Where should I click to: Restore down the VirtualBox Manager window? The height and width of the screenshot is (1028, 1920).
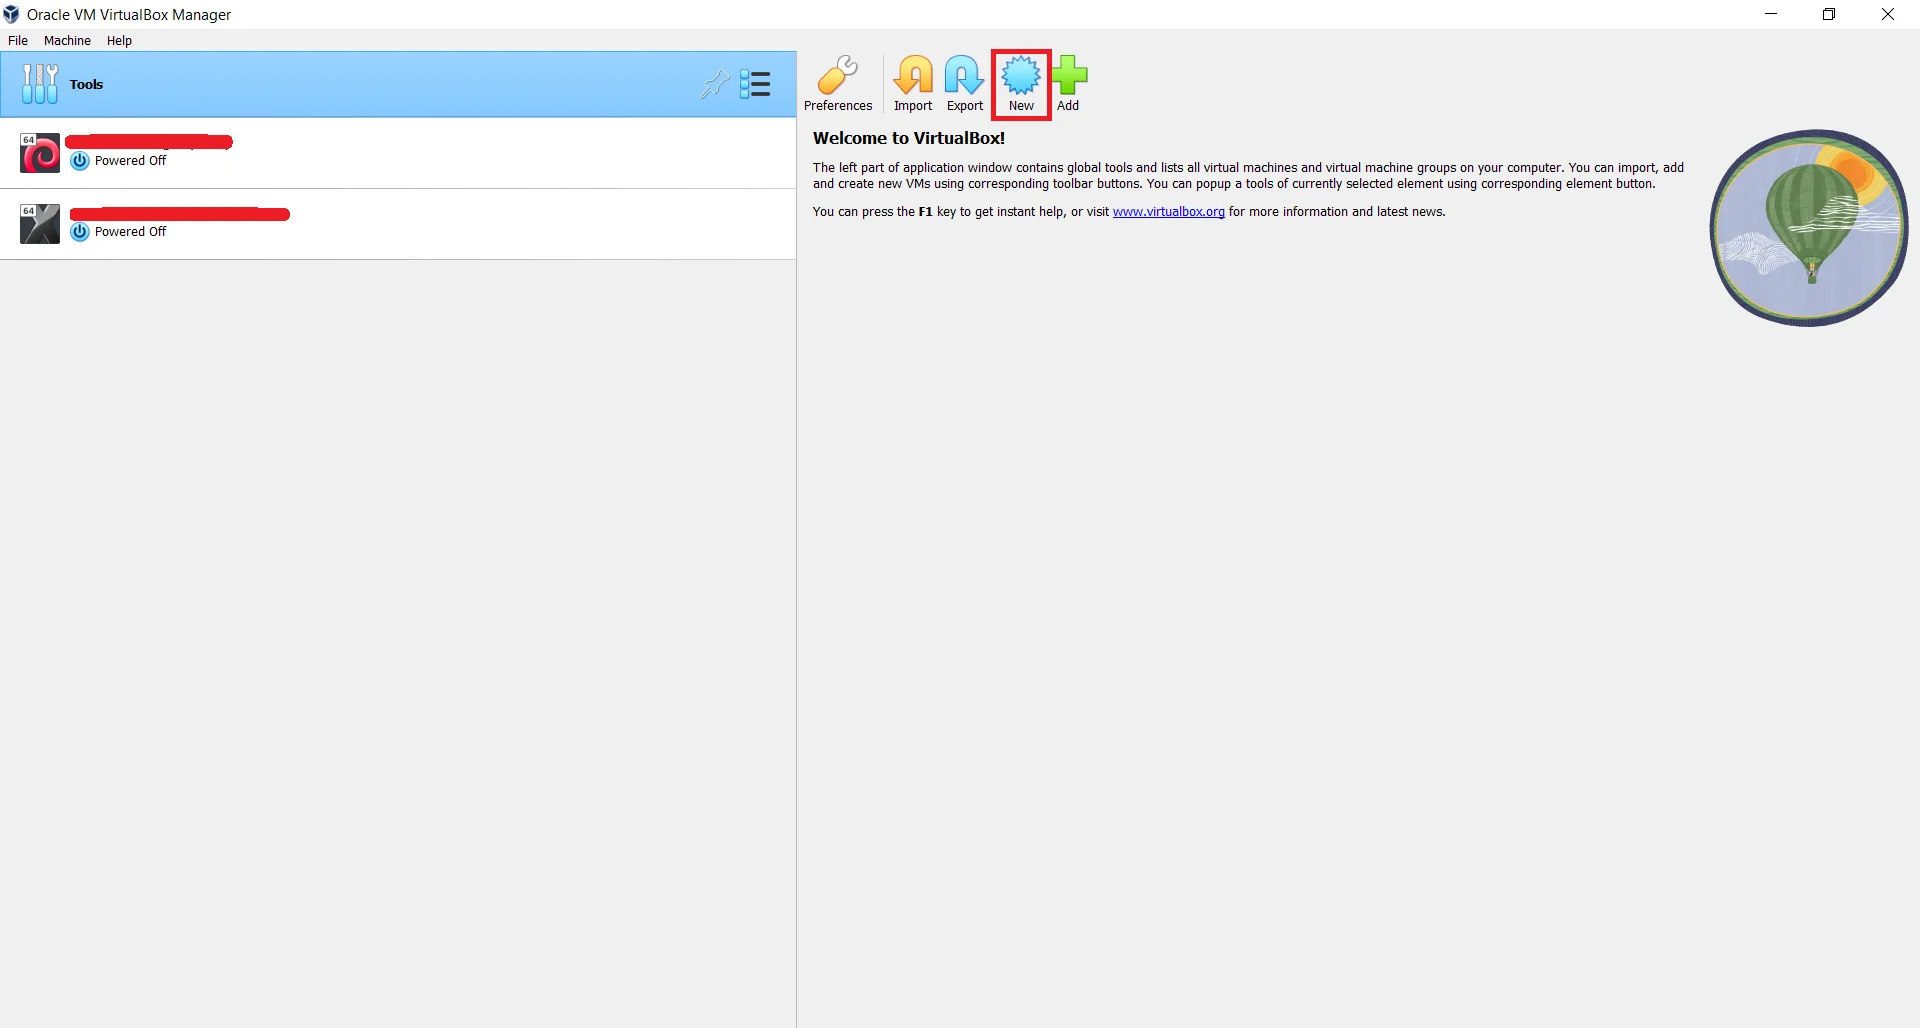coord(1829,14)
